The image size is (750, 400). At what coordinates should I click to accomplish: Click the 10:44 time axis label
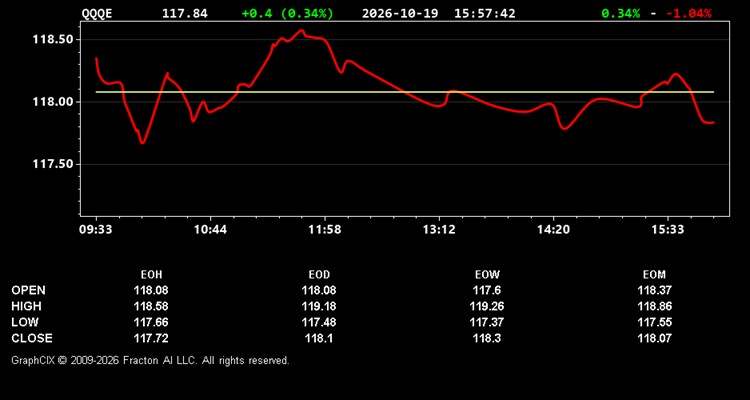click(210, 230)
